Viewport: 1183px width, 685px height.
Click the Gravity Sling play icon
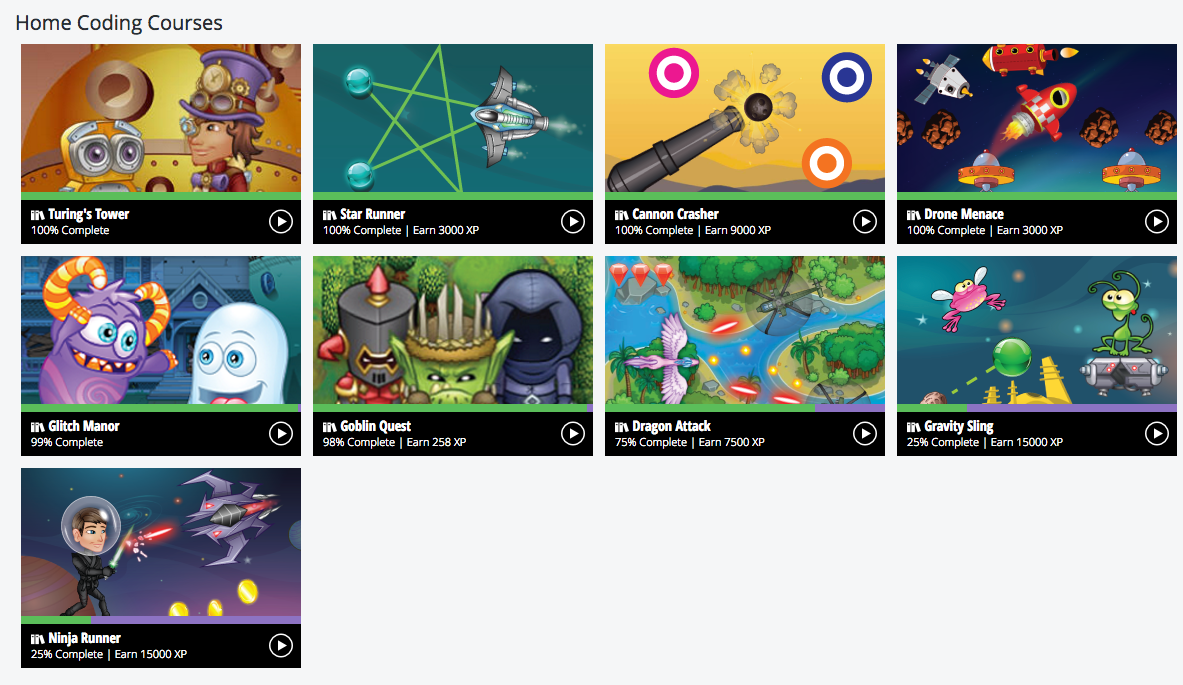point(1157,434)
